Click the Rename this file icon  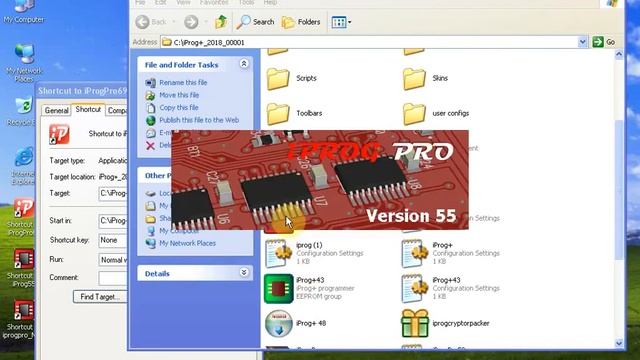(x=151, y=82)
